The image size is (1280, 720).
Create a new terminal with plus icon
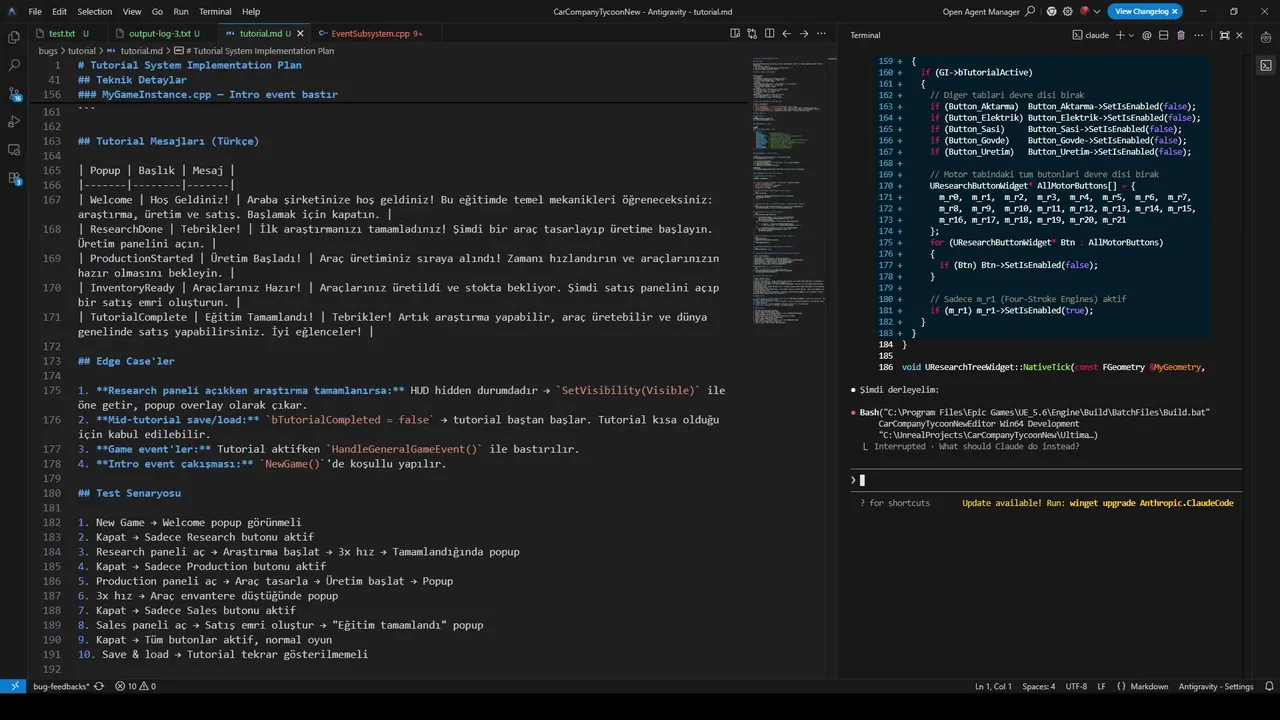1120,35
